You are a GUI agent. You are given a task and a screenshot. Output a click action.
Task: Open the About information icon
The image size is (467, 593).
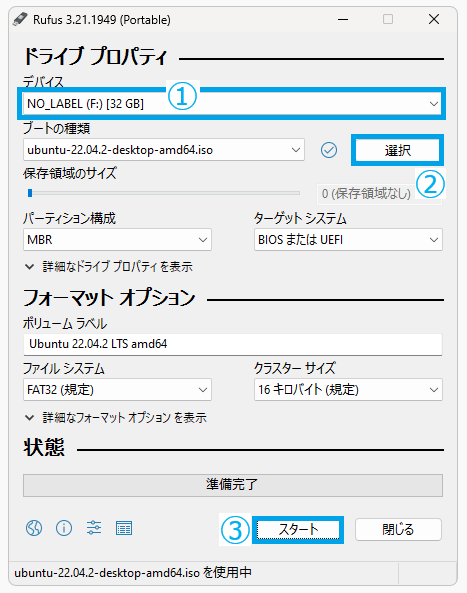[64, 528]
